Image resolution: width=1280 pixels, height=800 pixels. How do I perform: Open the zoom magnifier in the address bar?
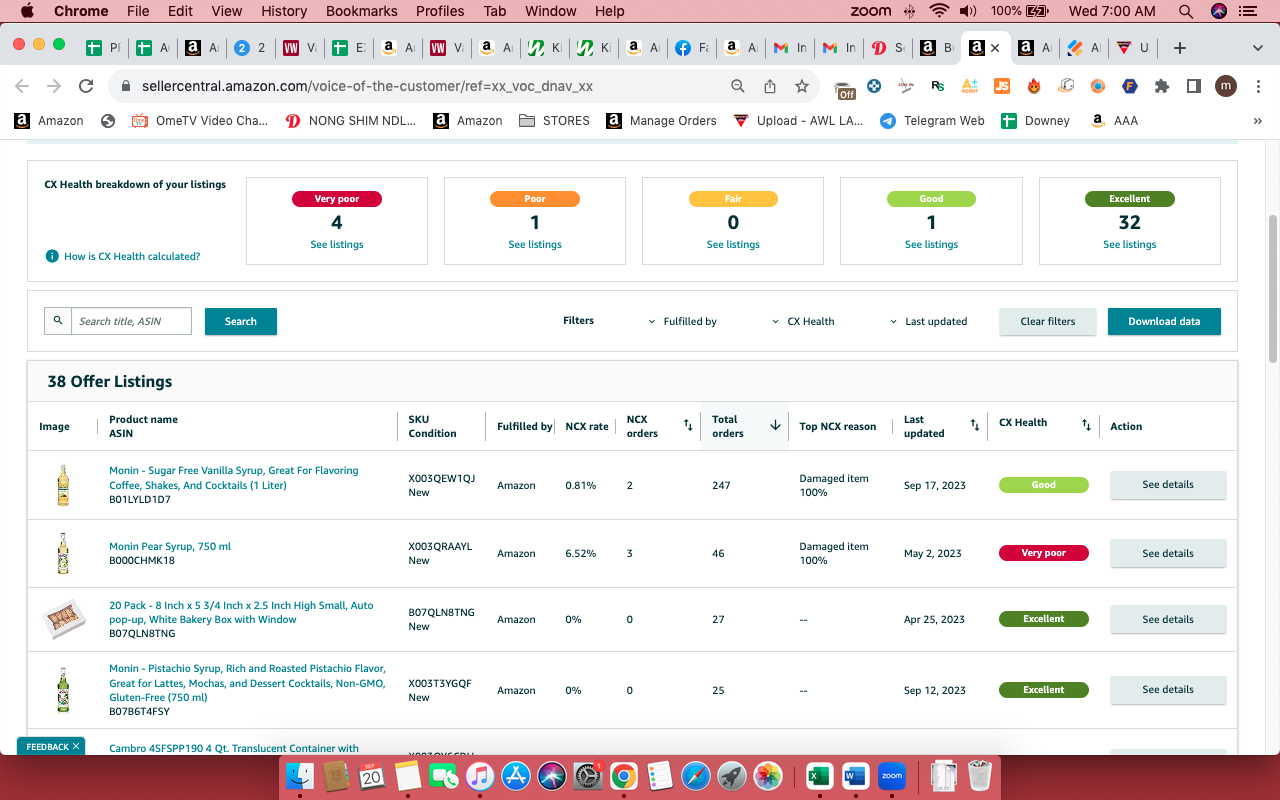738,86
